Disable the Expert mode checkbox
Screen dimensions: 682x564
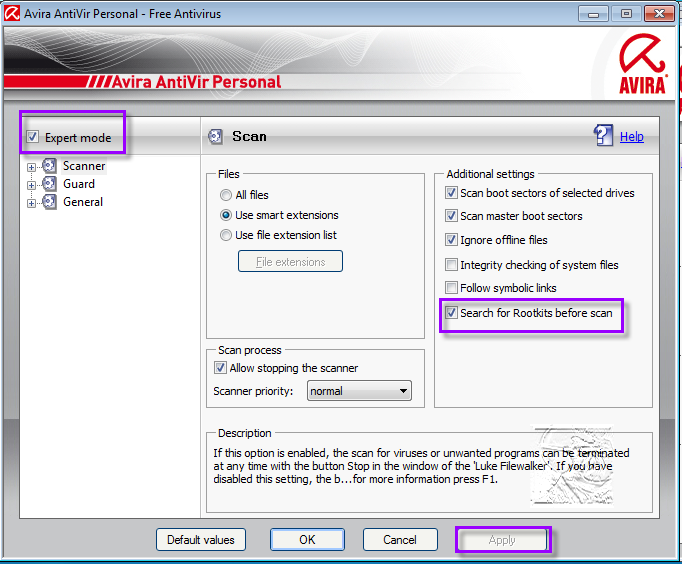pyautogui.click(x=33, y=137)
